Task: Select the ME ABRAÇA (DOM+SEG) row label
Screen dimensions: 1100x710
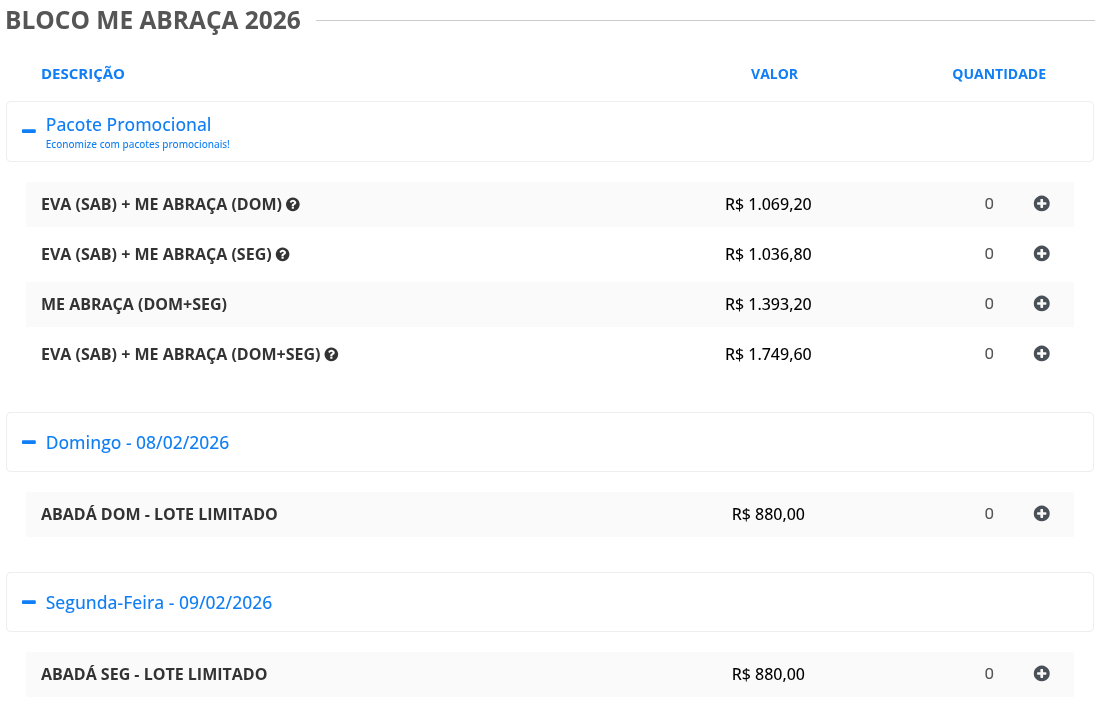Action: [x=134, y=304]
